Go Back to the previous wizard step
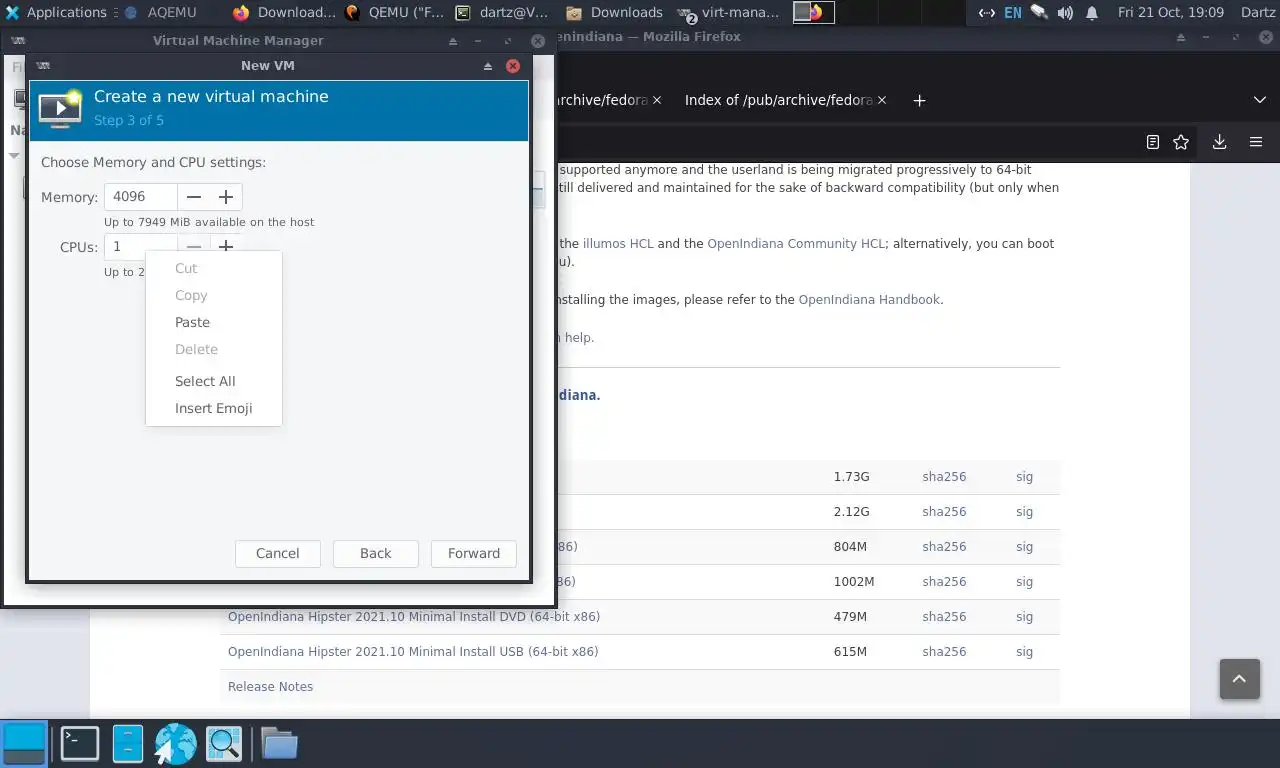1280x768 pixels. click(x=376, y=553)
